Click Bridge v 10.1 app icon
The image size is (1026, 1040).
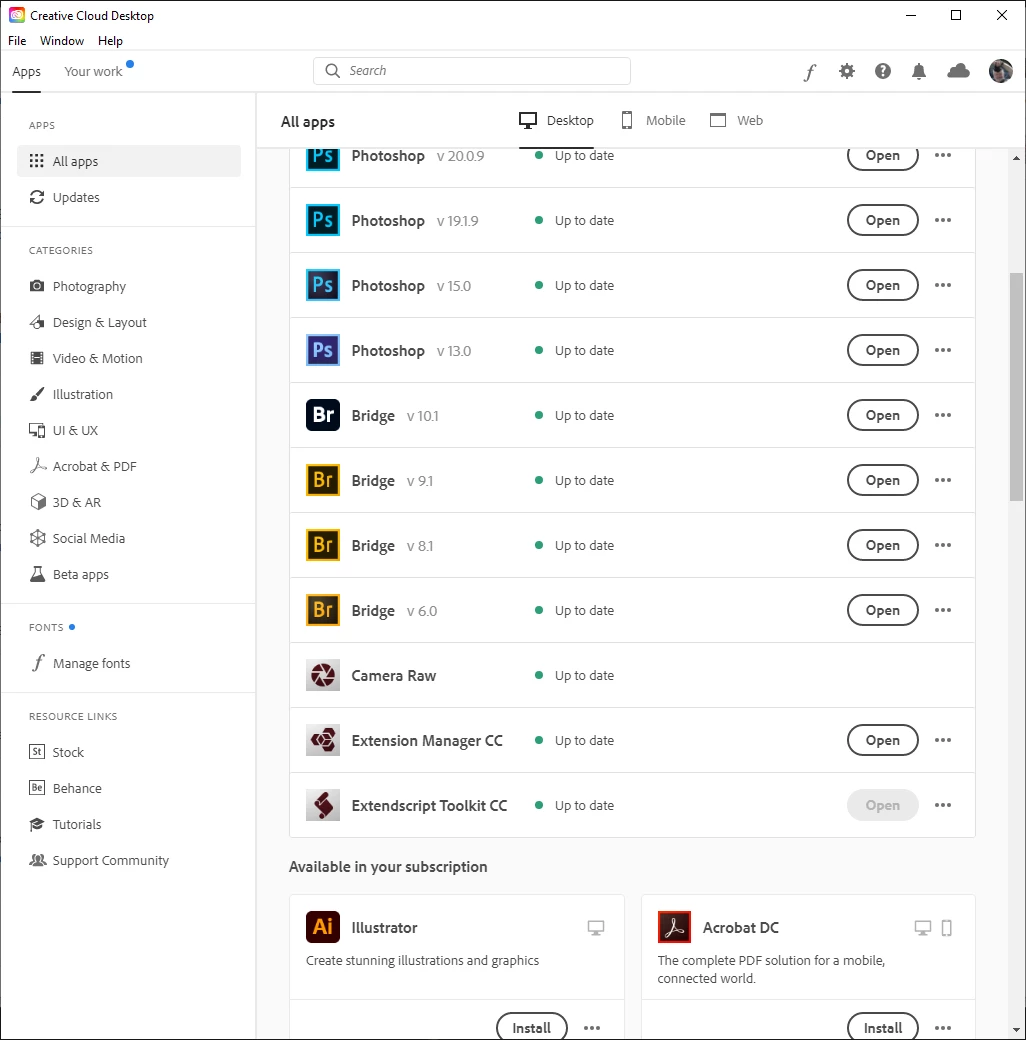[323, 415]
